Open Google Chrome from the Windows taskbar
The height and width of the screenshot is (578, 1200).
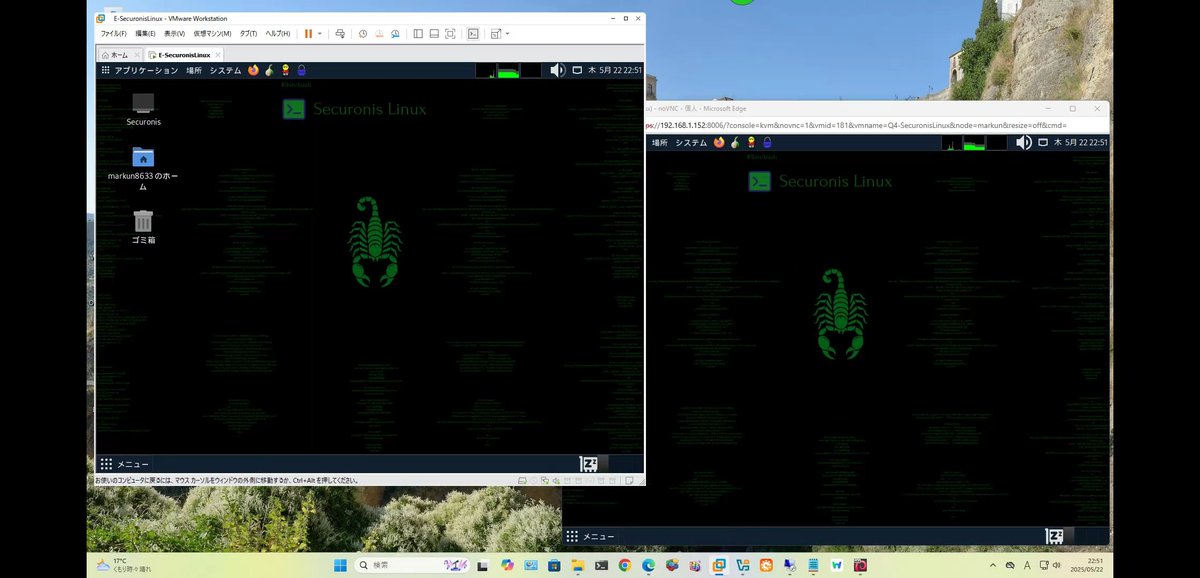pyautogui.click(x=624, y=565)
